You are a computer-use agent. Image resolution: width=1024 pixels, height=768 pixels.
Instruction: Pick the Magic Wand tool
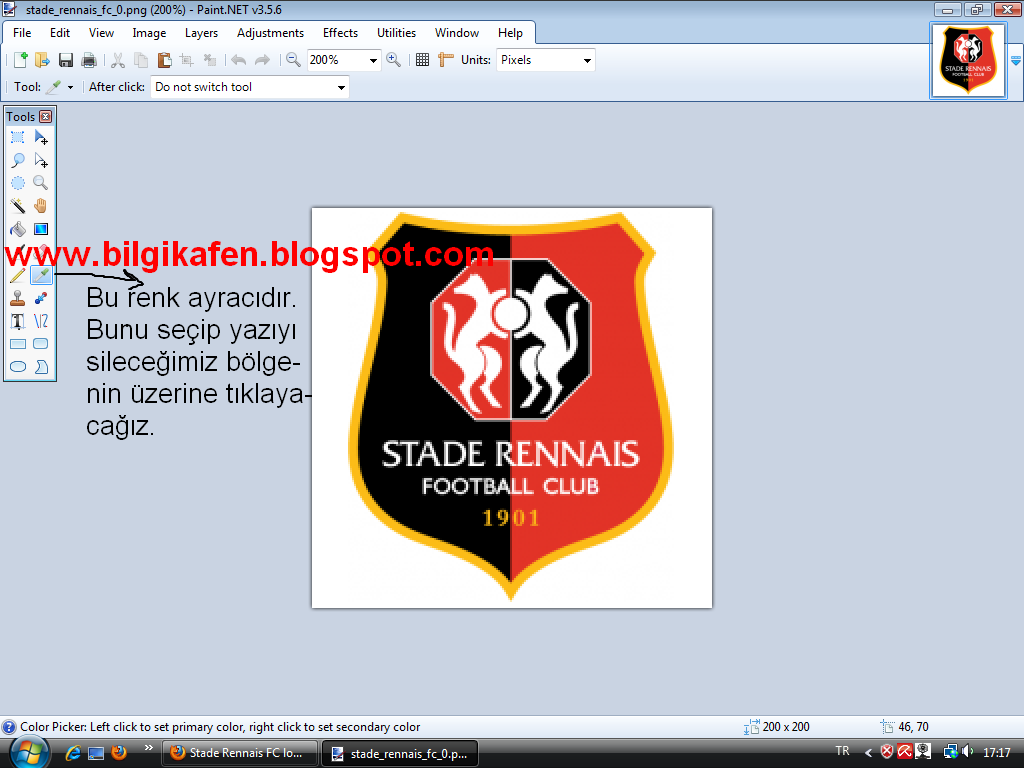click(18, 206)
